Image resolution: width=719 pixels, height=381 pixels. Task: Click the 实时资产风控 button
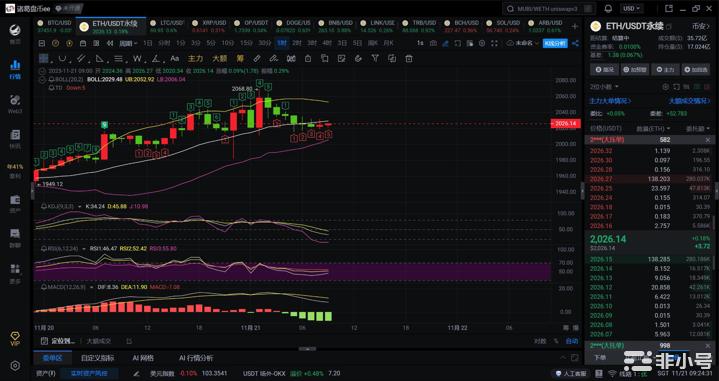pos(89,373)
